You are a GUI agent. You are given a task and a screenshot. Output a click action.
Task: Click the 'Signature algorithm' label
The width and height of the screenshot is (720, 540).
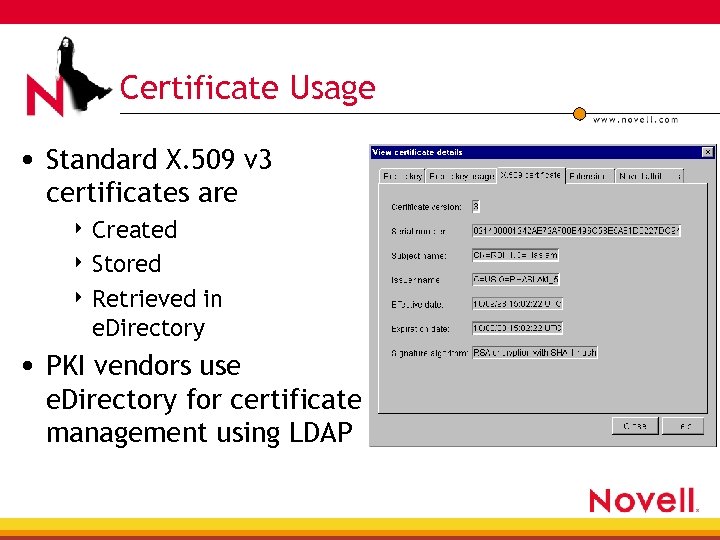pyautogui.click(x=429, y=353)
